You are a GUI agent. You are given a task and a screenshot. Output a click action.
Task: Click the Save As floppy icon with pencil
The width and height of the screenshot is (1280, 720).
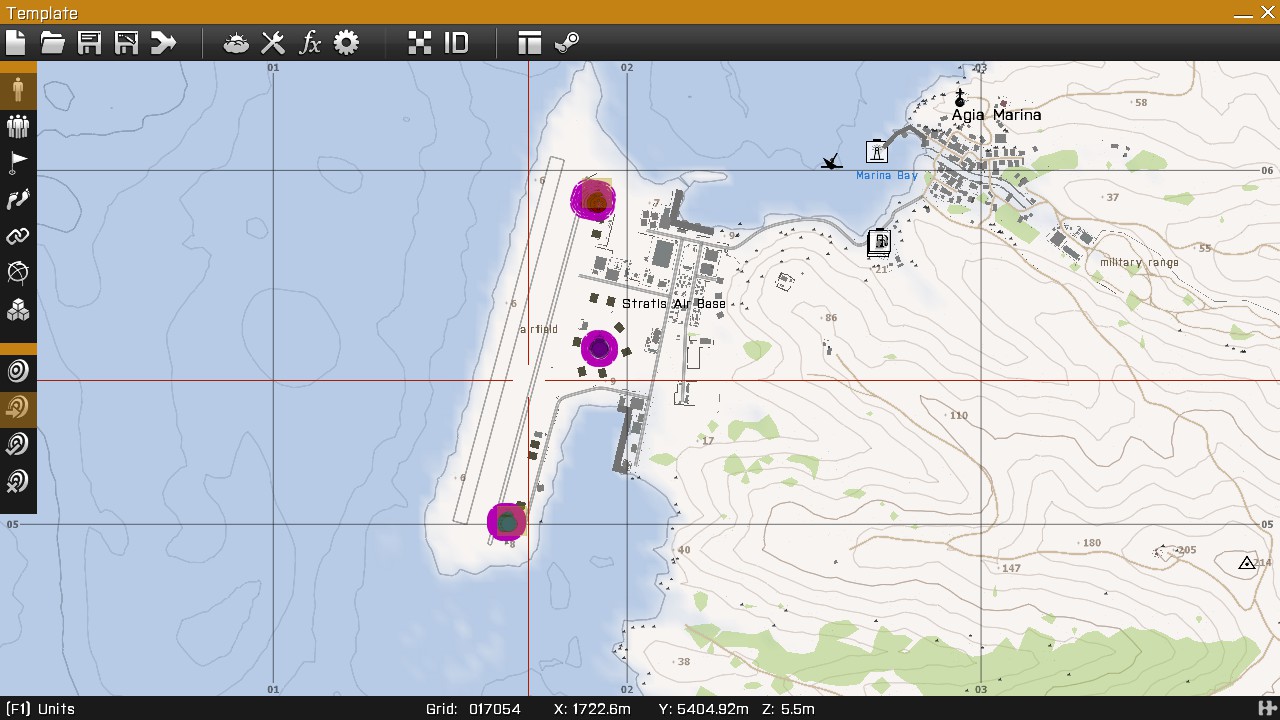[x=127, y=42]
